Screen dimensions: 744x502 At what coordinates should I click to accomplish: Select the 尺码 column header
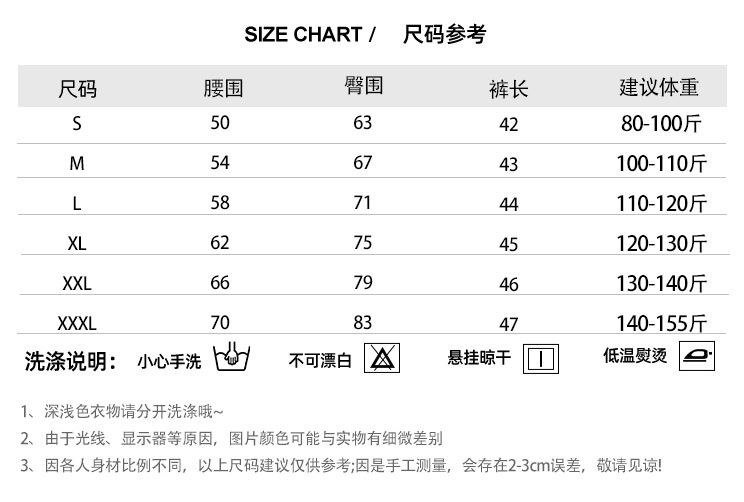(79, 89)
